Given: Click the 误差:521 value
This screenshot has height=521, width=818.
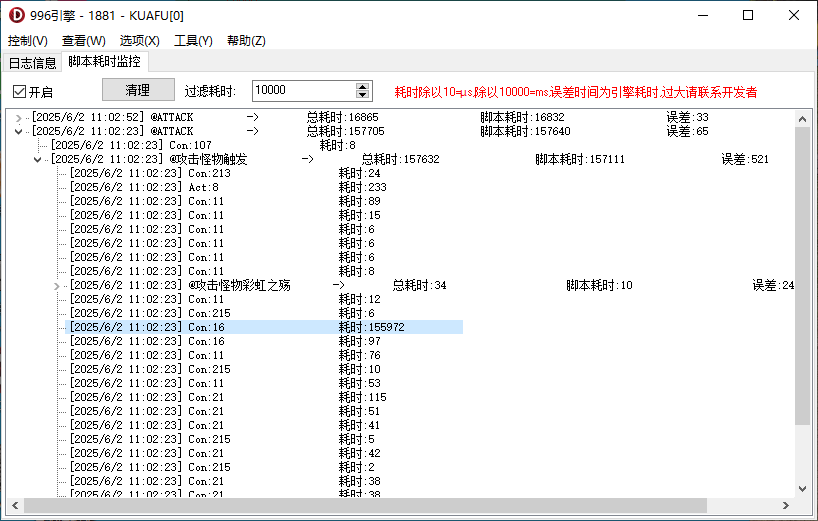Looking at the screenshot, I should click(745, 159).
